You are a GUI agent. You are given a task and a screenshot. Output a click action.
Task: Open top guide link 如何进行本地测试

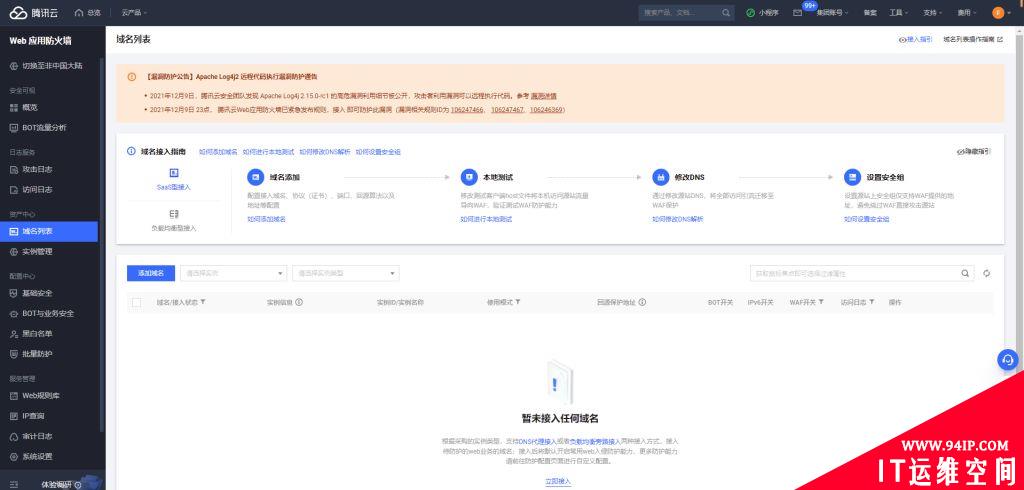[x=268, y=152]
